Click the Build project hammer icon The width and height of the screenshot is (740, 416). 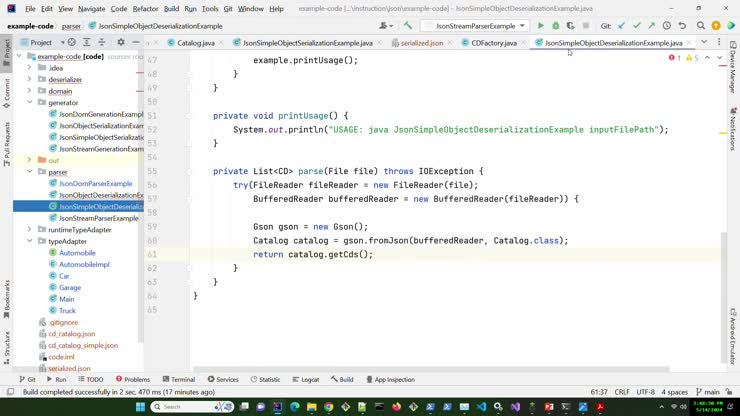pos(407,25)
